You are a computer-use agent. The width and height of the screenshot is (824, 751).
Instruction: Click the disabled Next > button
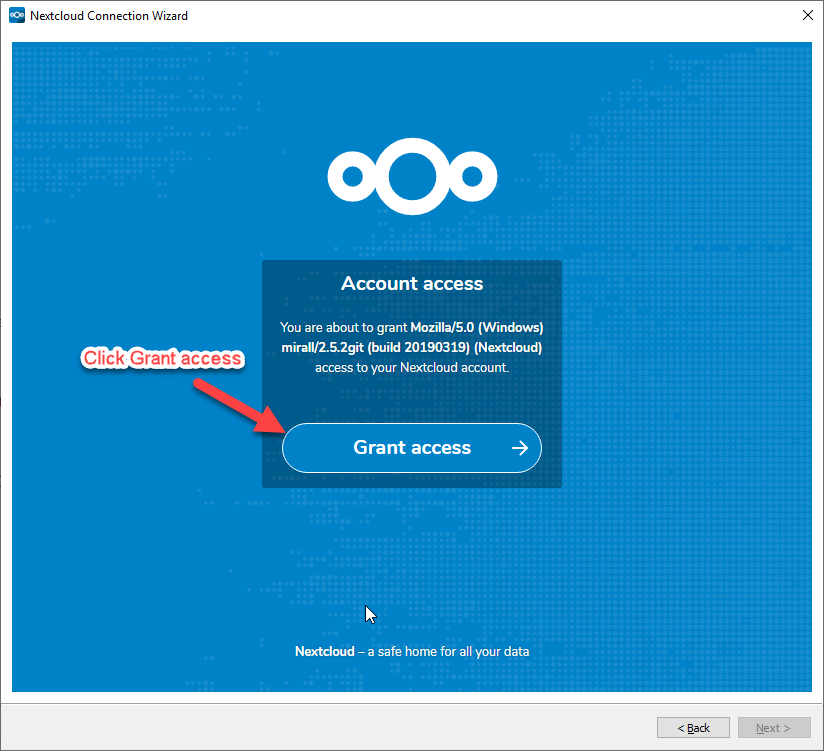point(774,727)
